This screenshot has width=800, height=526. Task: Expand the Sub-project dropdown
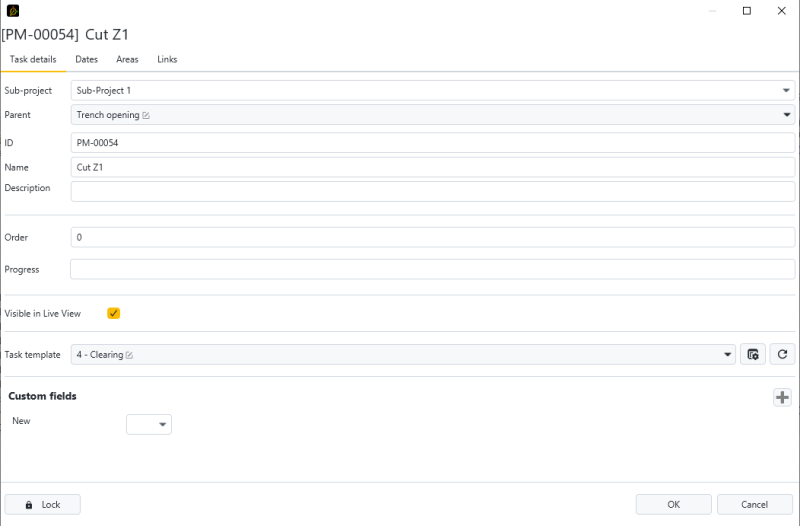point(786,91)
